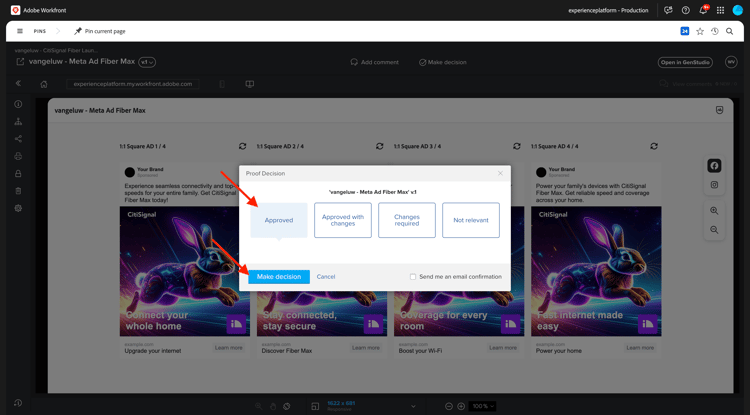
Task: Select Facebook preview icon
Action: click(714, 166)
